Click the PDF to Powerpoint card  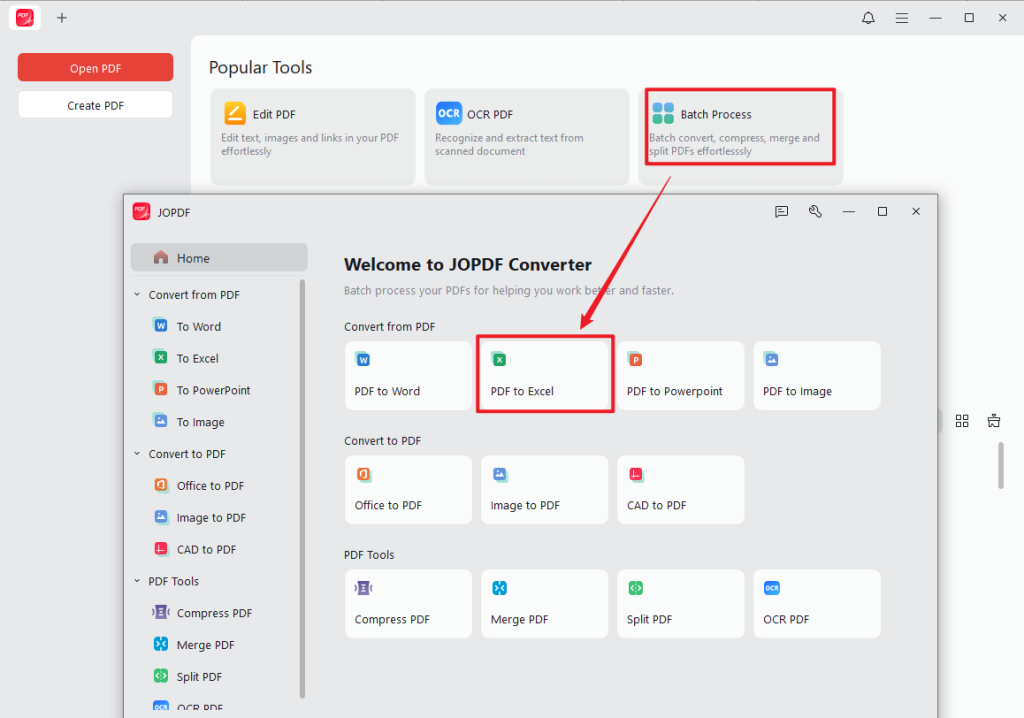[680, 376]
